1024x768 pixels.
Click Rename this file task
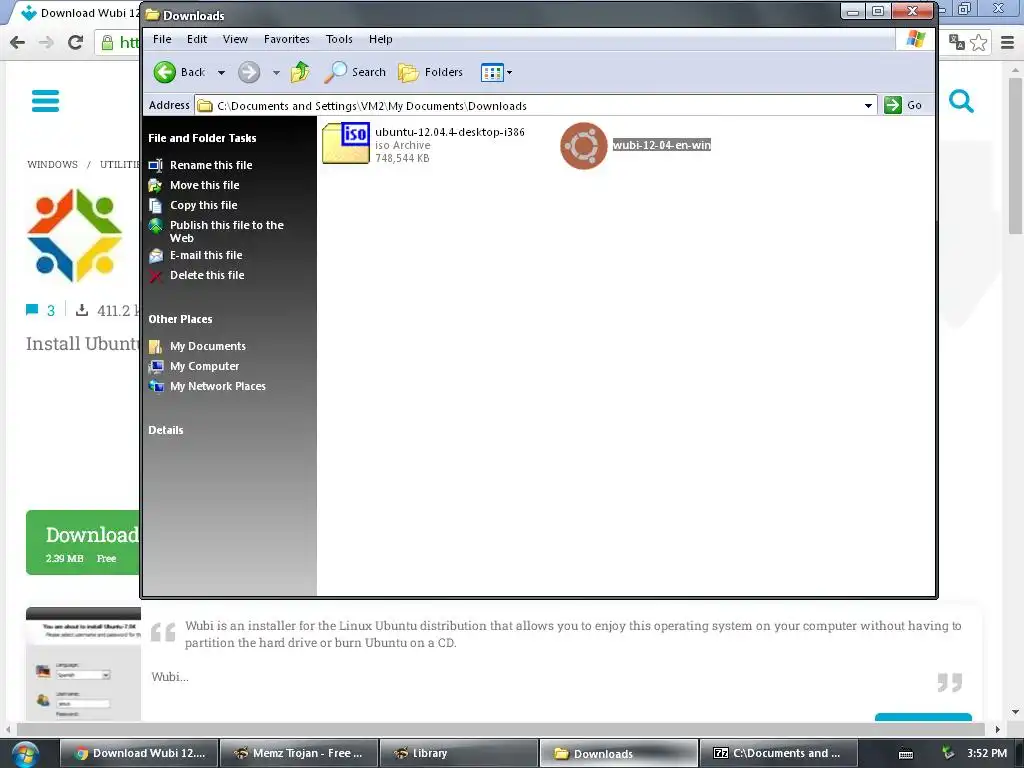pos(211,165)
